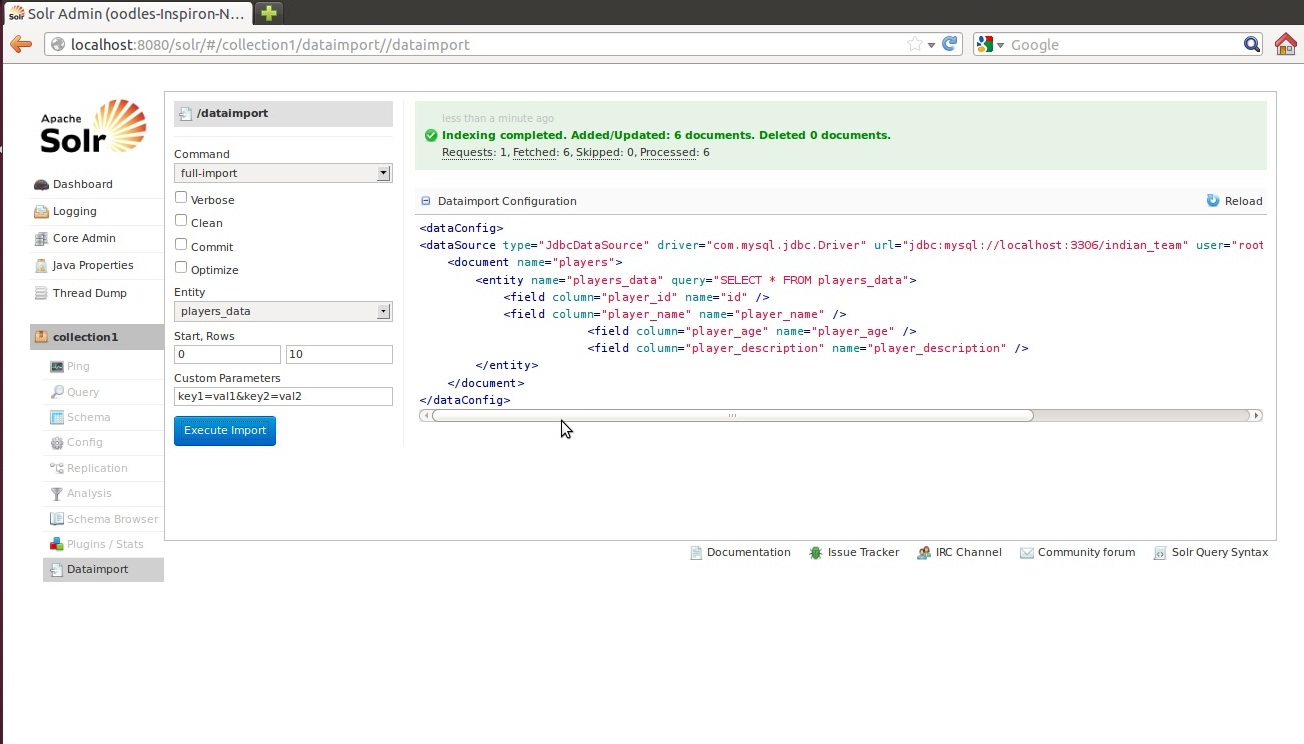Click the Schema icon in sidebar

[x=57, y=418]
